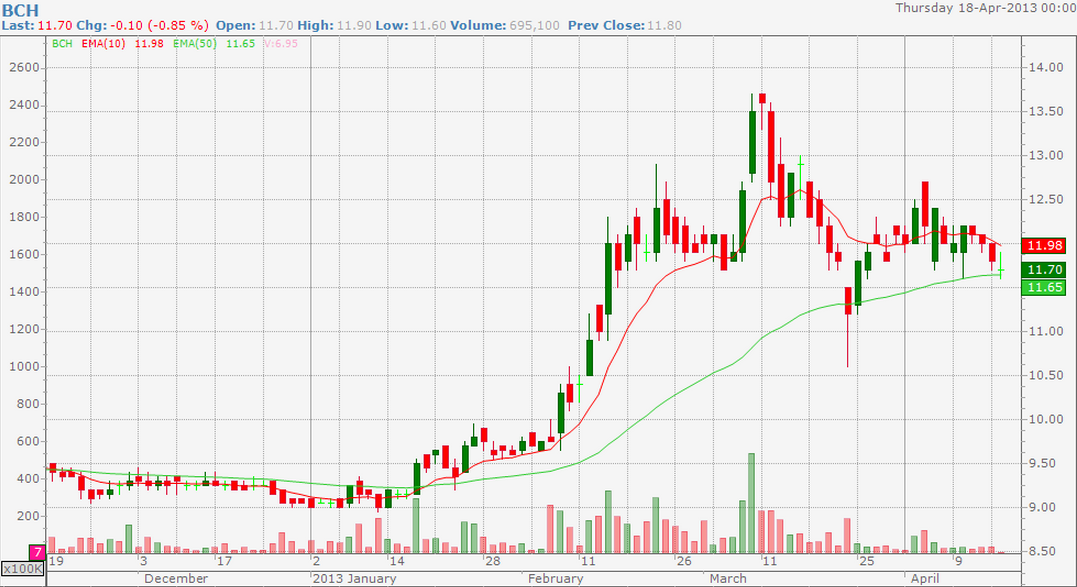Click the Low: 11.60 value
Screen dimensions: 1077x587
point(431,25)
